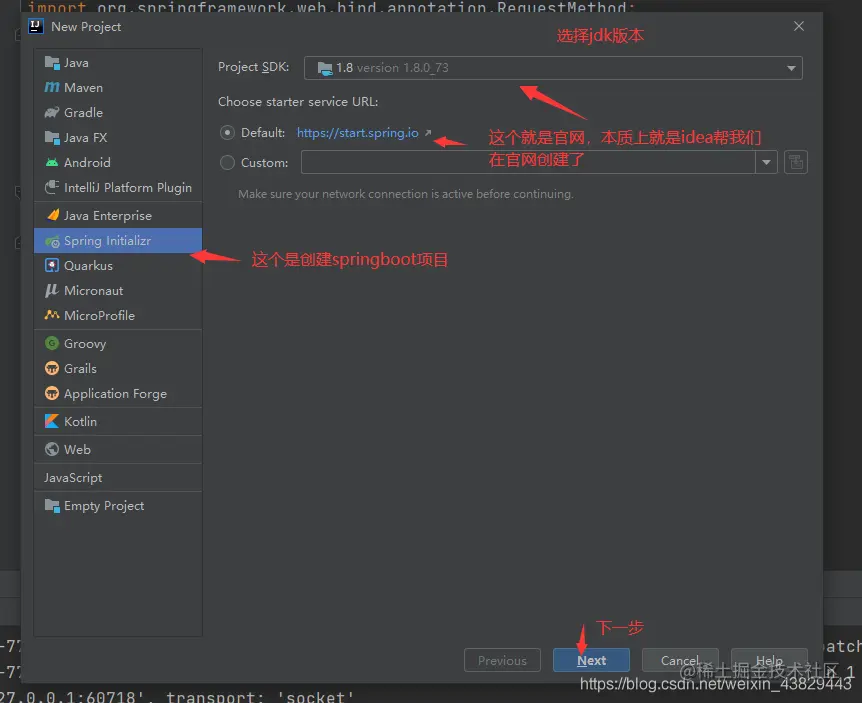The height and width of the screenshot is (703, 862).
Task: Choose the JavaScript list entry
Action: pyautogui.click(x=118, y=478)
